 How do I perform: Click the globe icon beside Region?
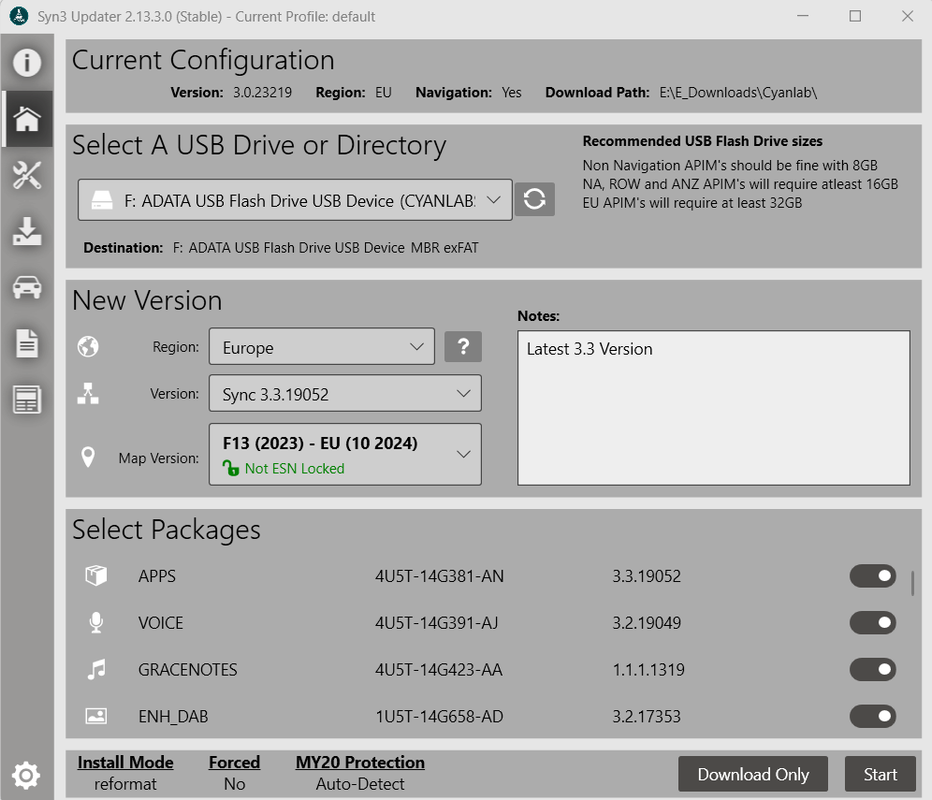[x=88, y=347]
